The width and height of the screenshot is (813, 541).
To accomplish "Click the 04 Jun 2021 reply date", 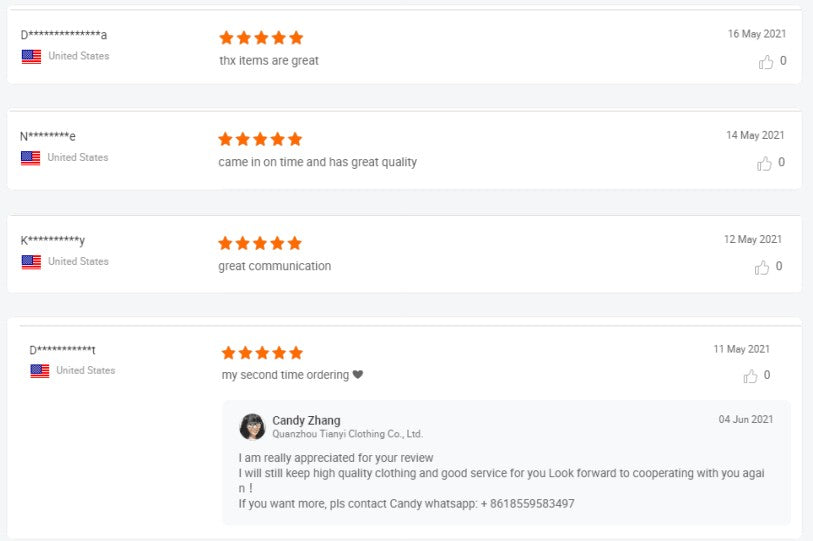I will 745,419.
